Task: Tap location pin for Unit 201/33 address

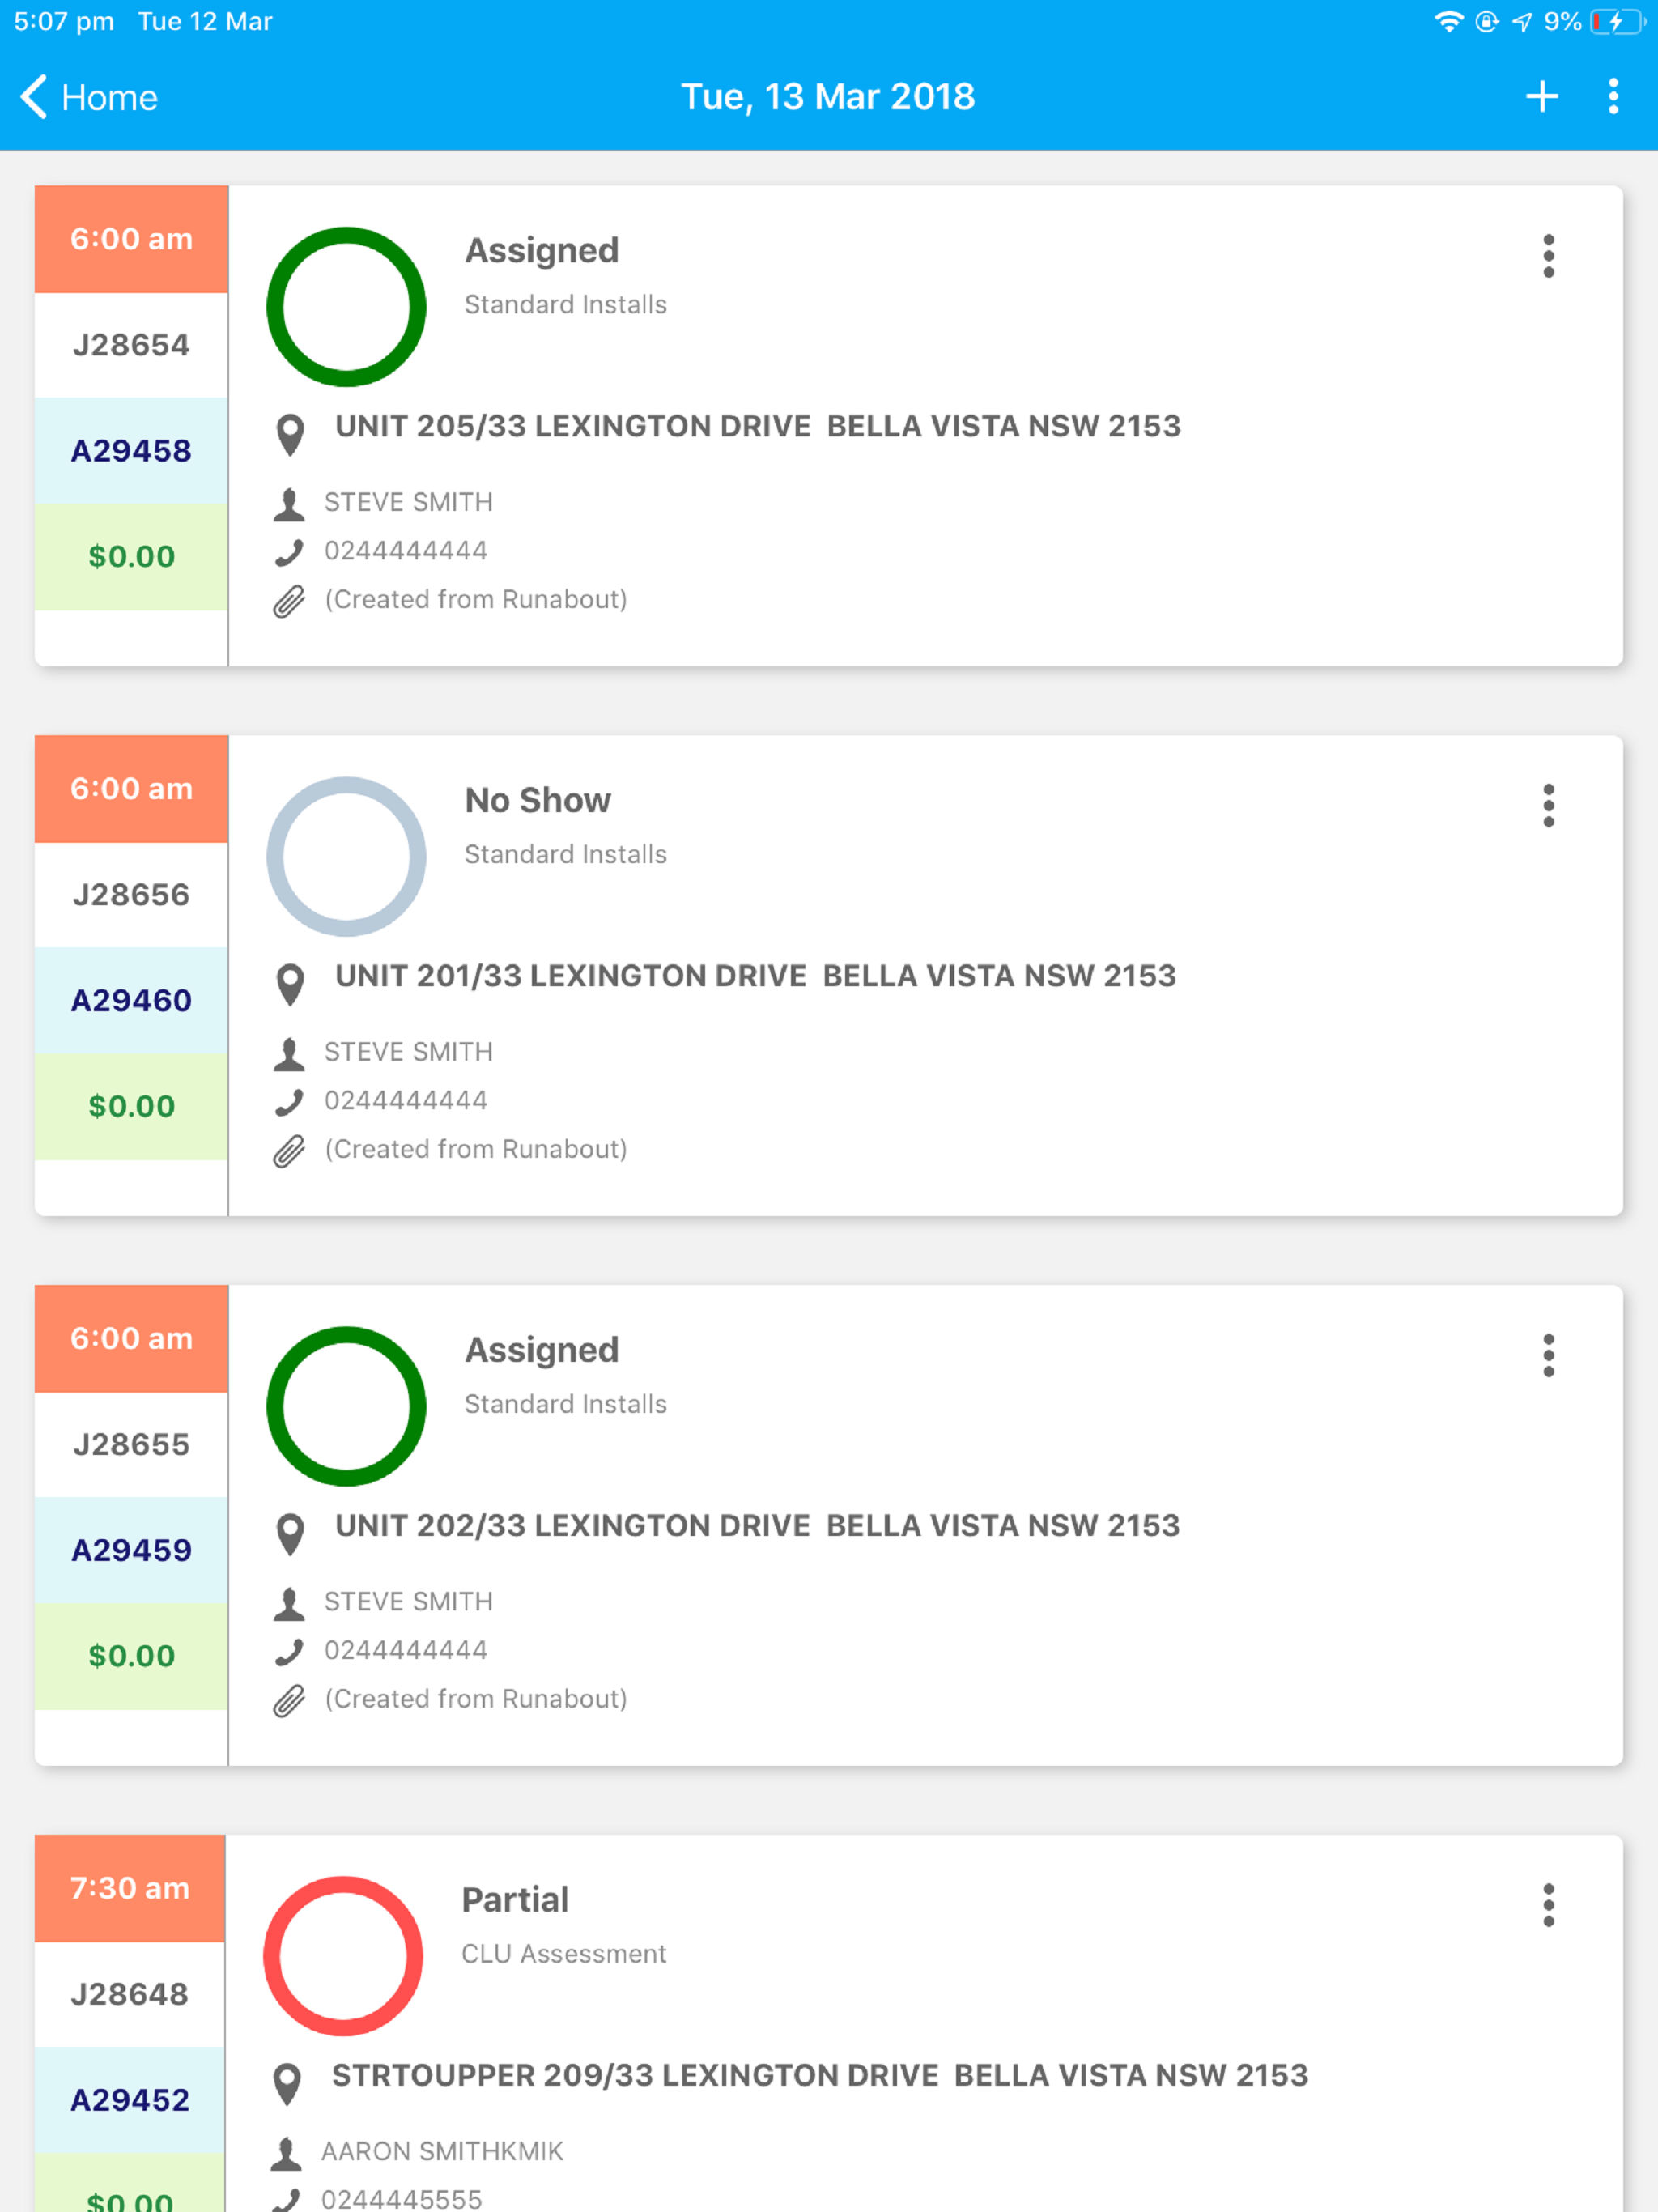Action: (x=290, y=984)
